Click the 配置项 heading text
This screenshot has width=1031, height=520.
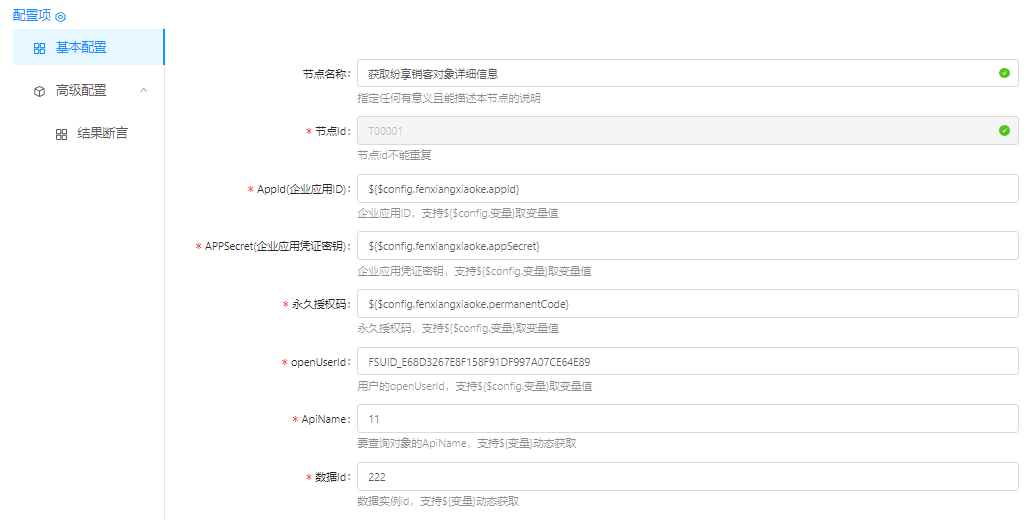31,16
